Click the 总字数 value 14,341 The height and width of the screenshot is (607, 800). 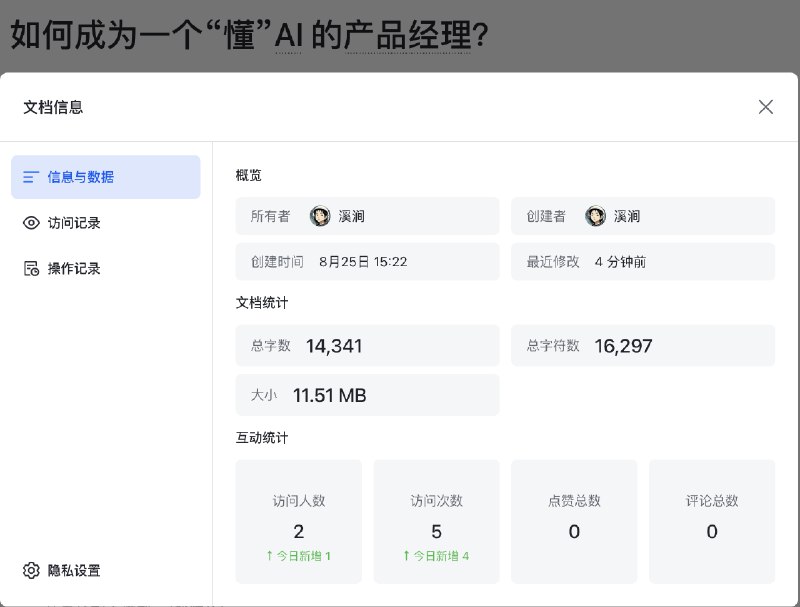[x=334, y=346]
